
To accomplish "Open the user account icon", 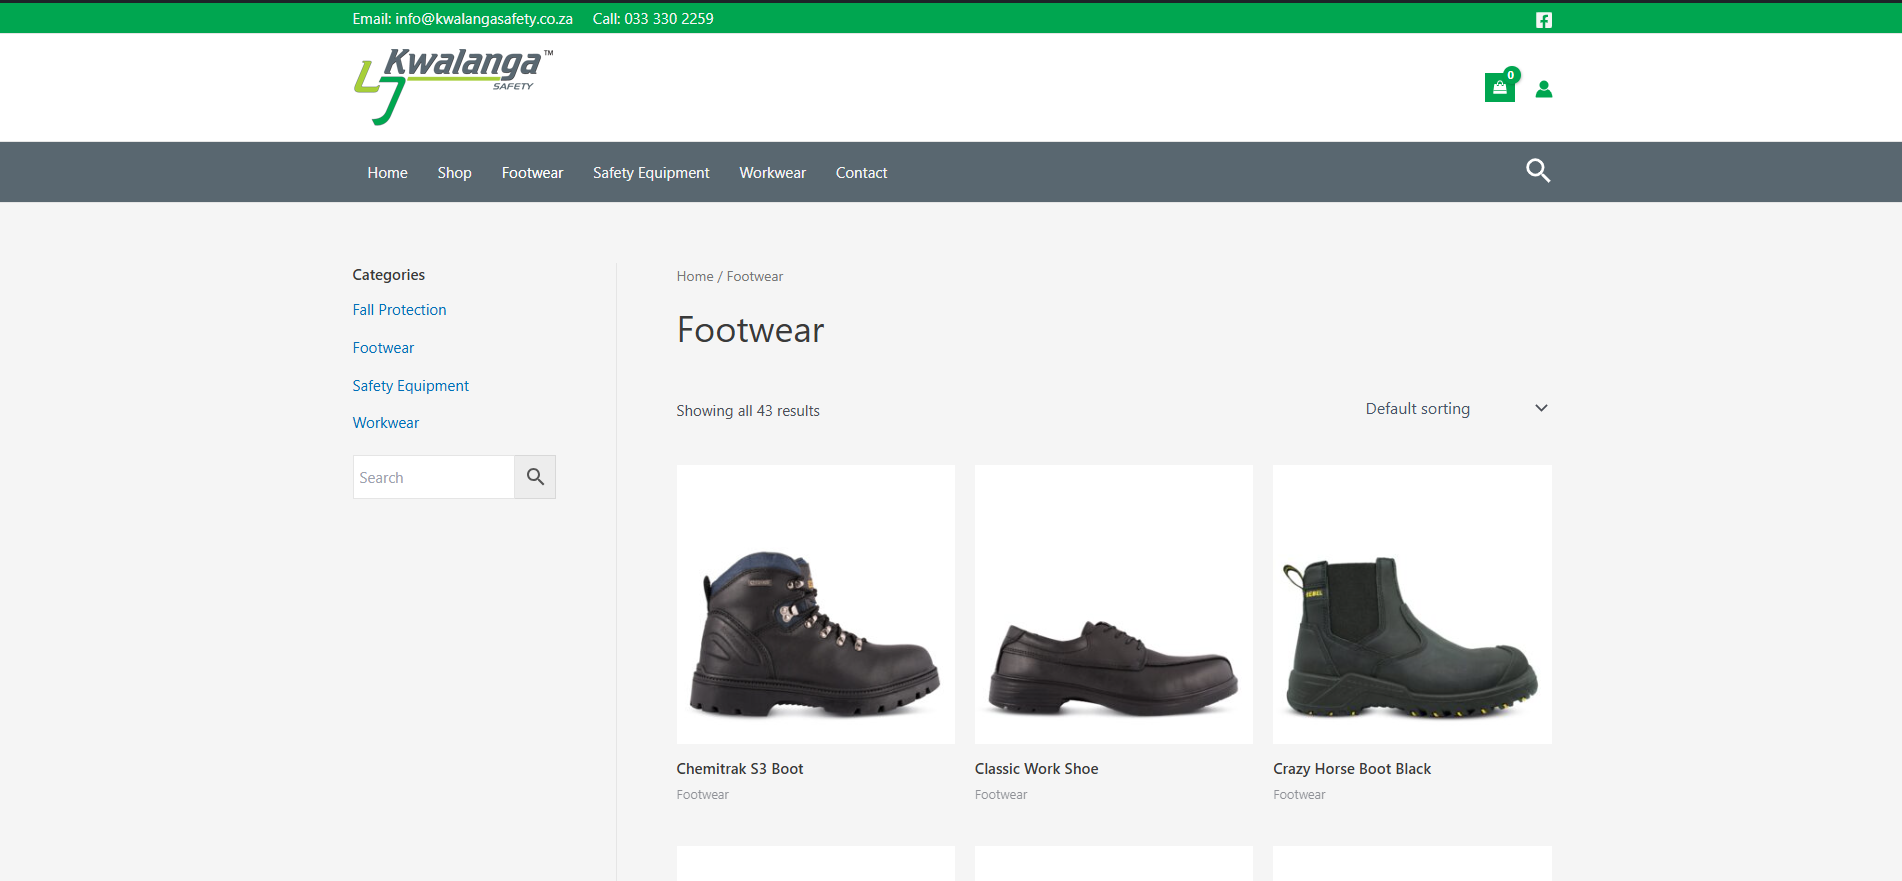I will coord(1543,89).
